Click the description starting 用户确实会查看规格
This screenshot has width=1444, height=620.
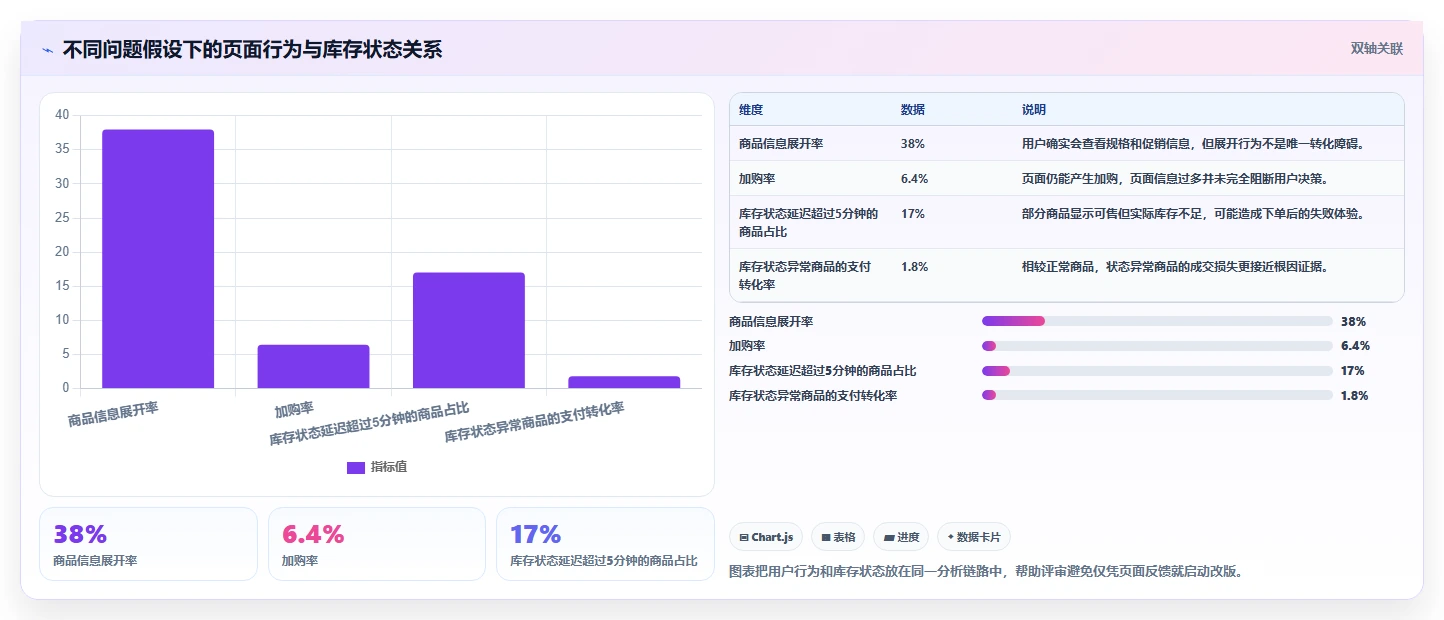[1193, 144]
